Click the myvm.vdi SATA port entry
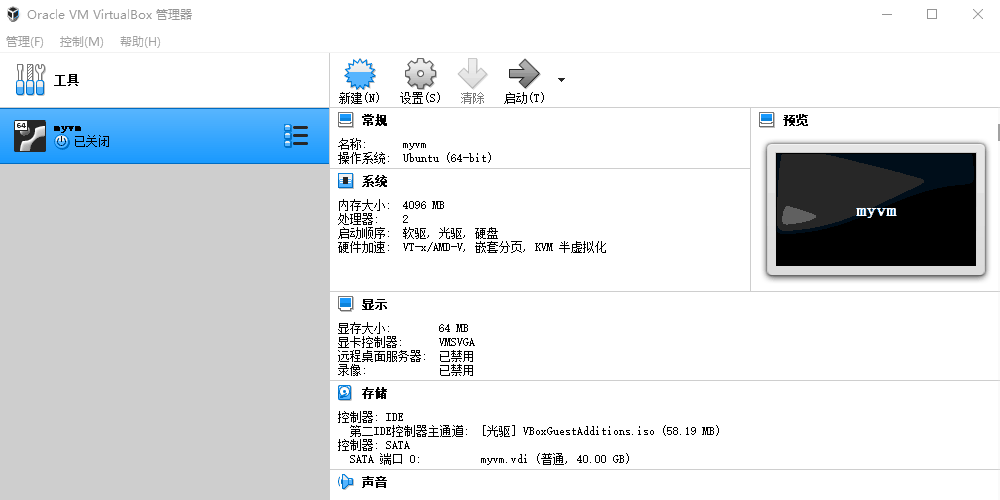1000x500 pixels. point(555,459)
